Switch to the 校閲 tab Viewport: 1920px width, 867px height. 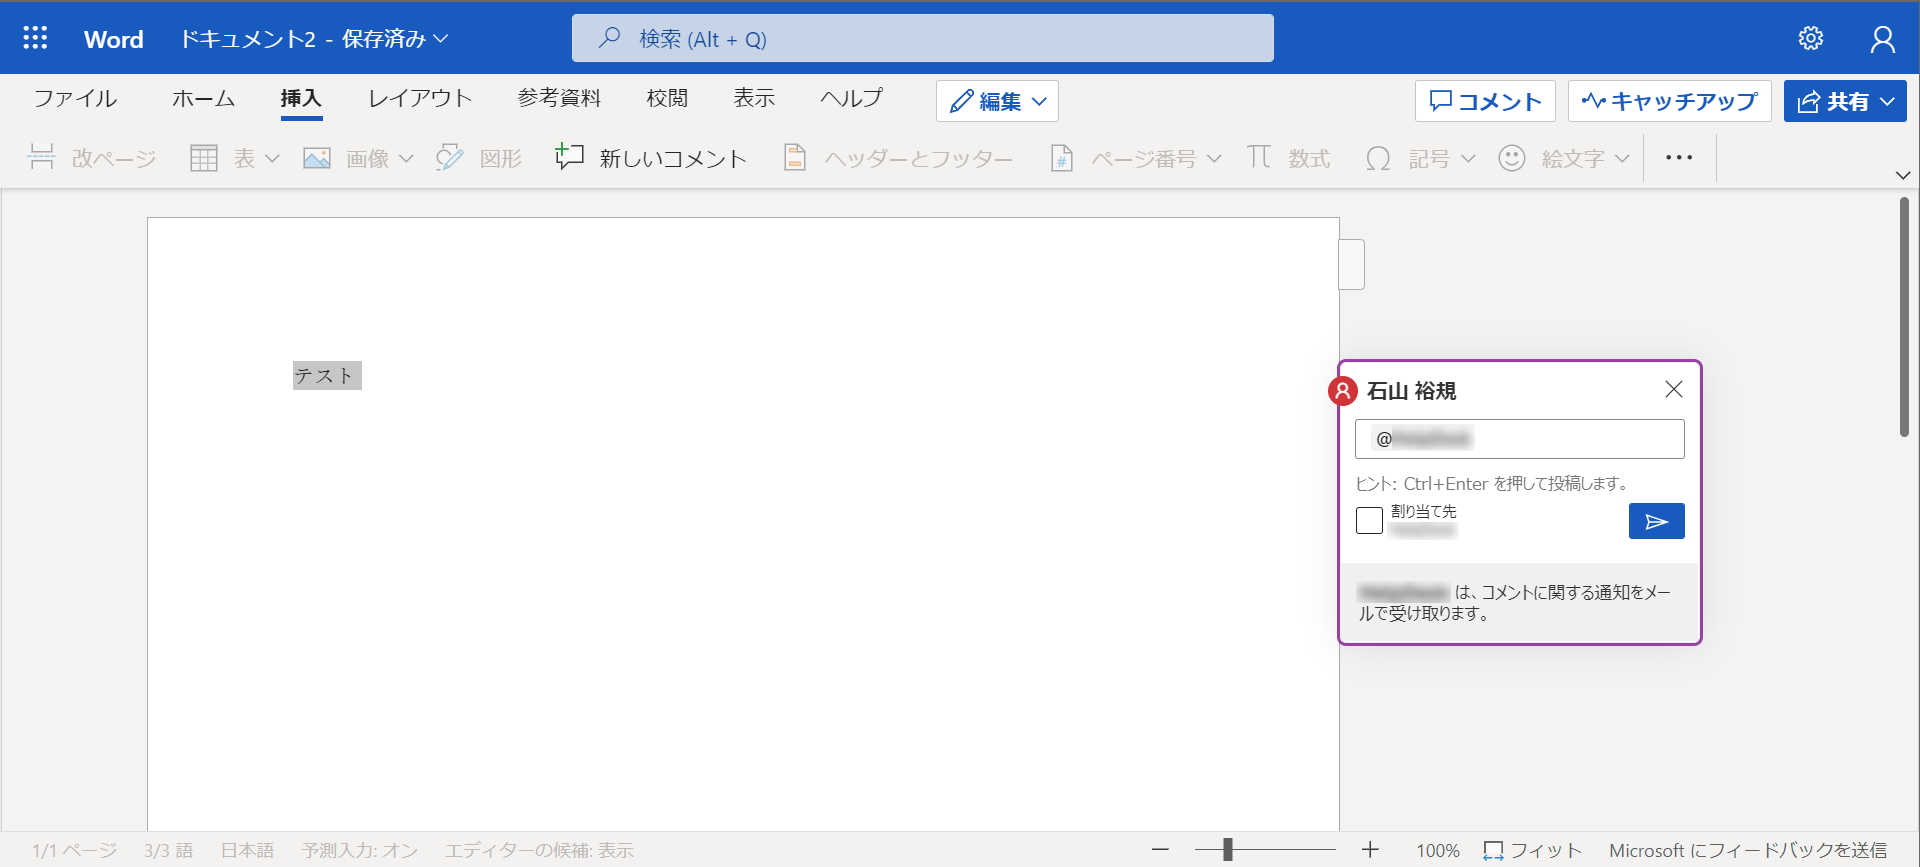(667, 98)
